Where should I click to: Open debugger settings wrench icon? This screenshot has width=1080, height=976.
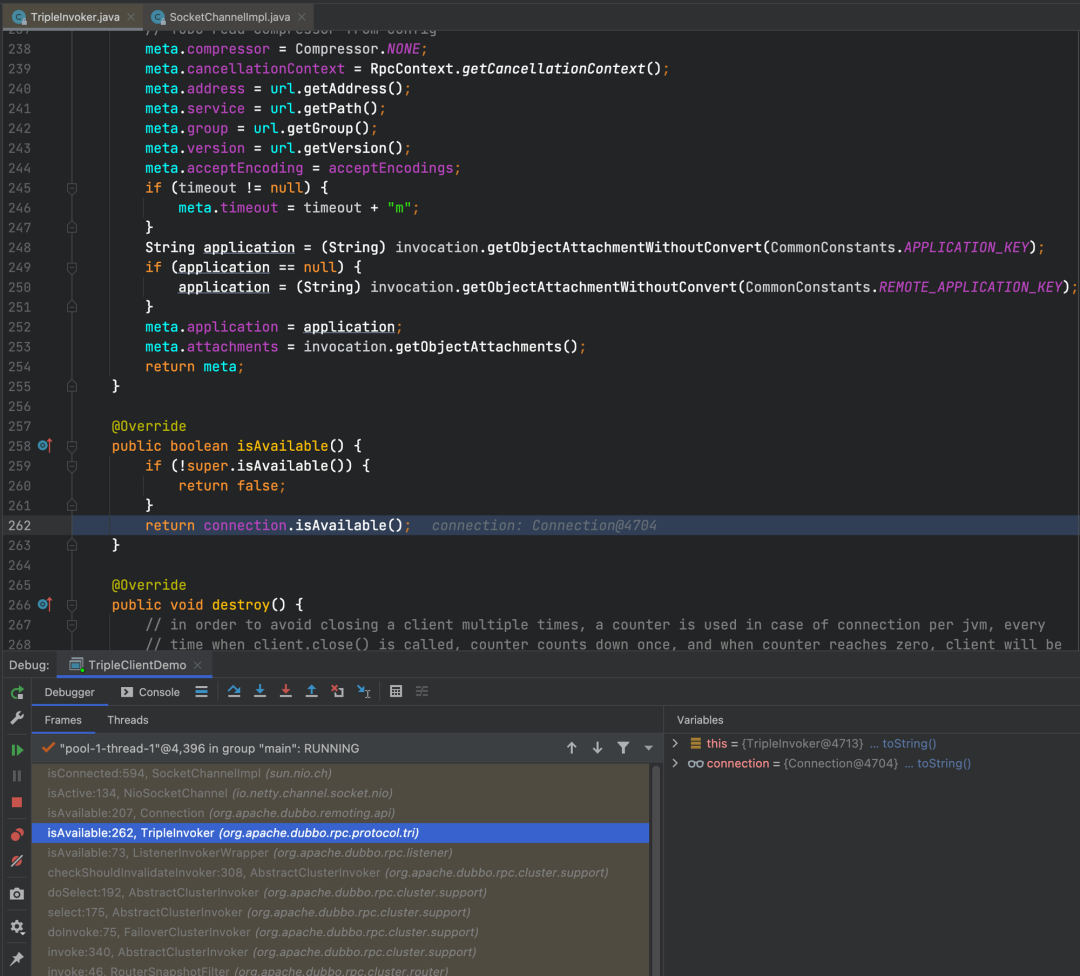(x=17, y=718)
